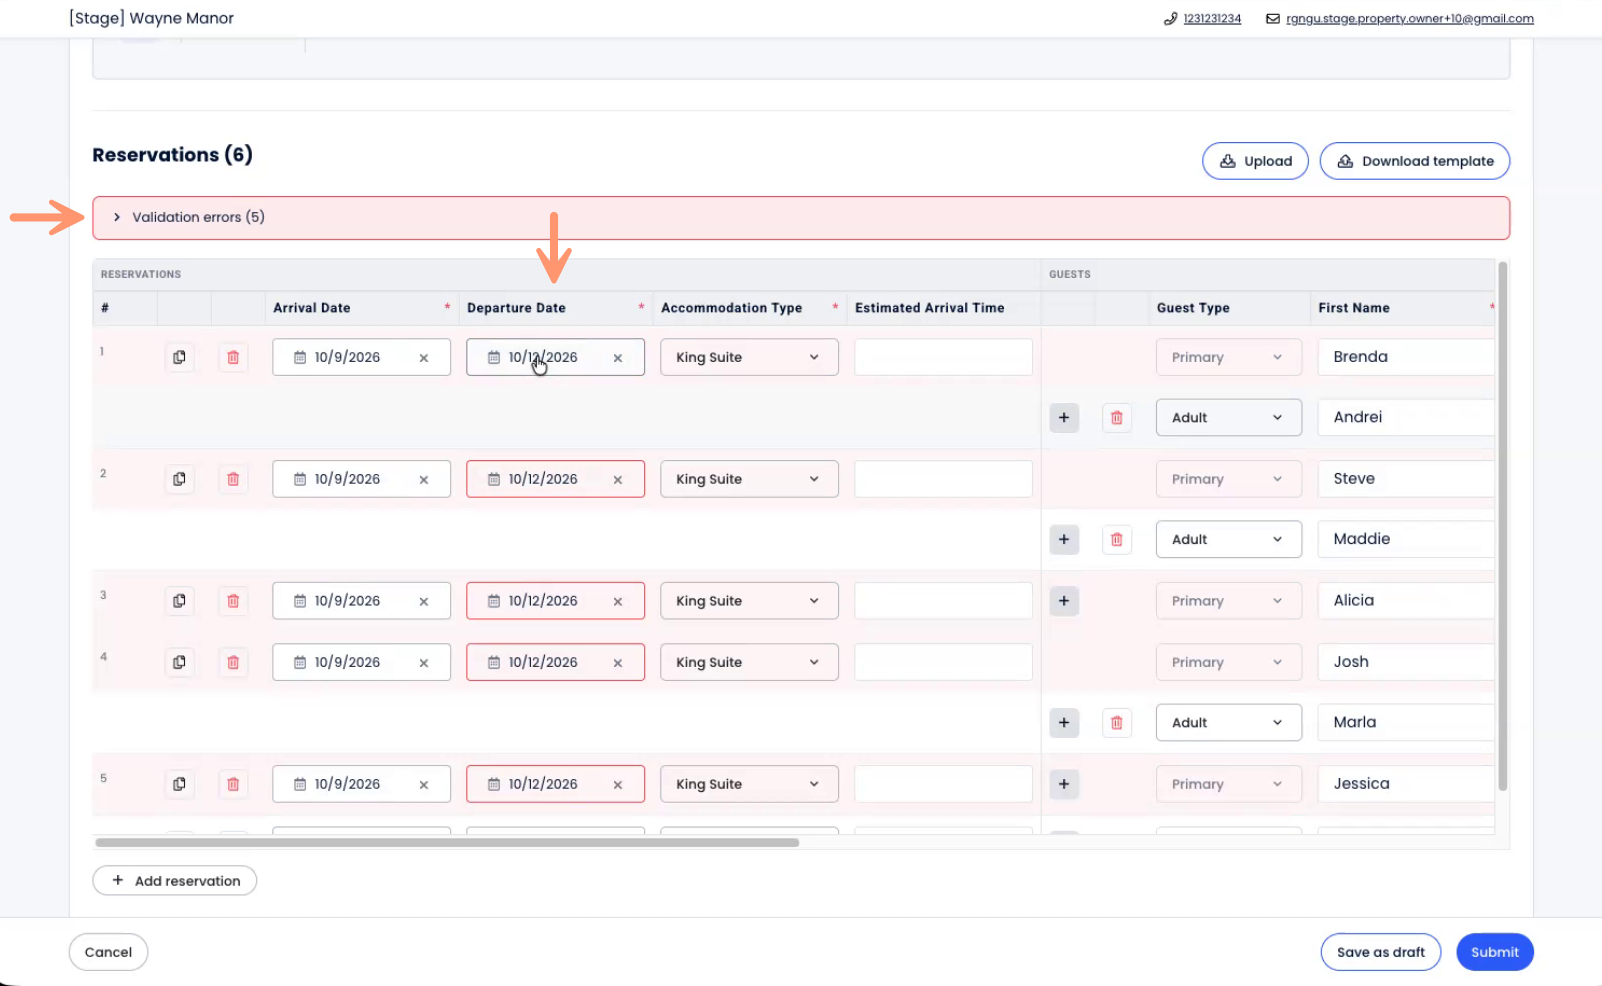Change Guest Type dropdown for Maddie
Screen dimensions: 1602x986
(x=1228, y=540)
